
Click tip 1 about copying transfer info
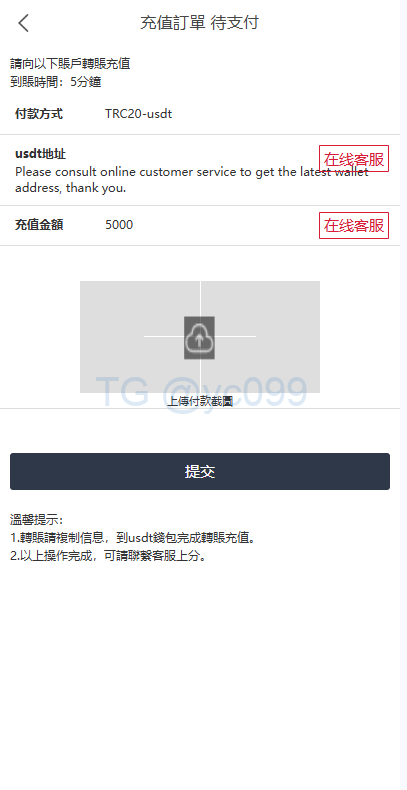(134, 538)
